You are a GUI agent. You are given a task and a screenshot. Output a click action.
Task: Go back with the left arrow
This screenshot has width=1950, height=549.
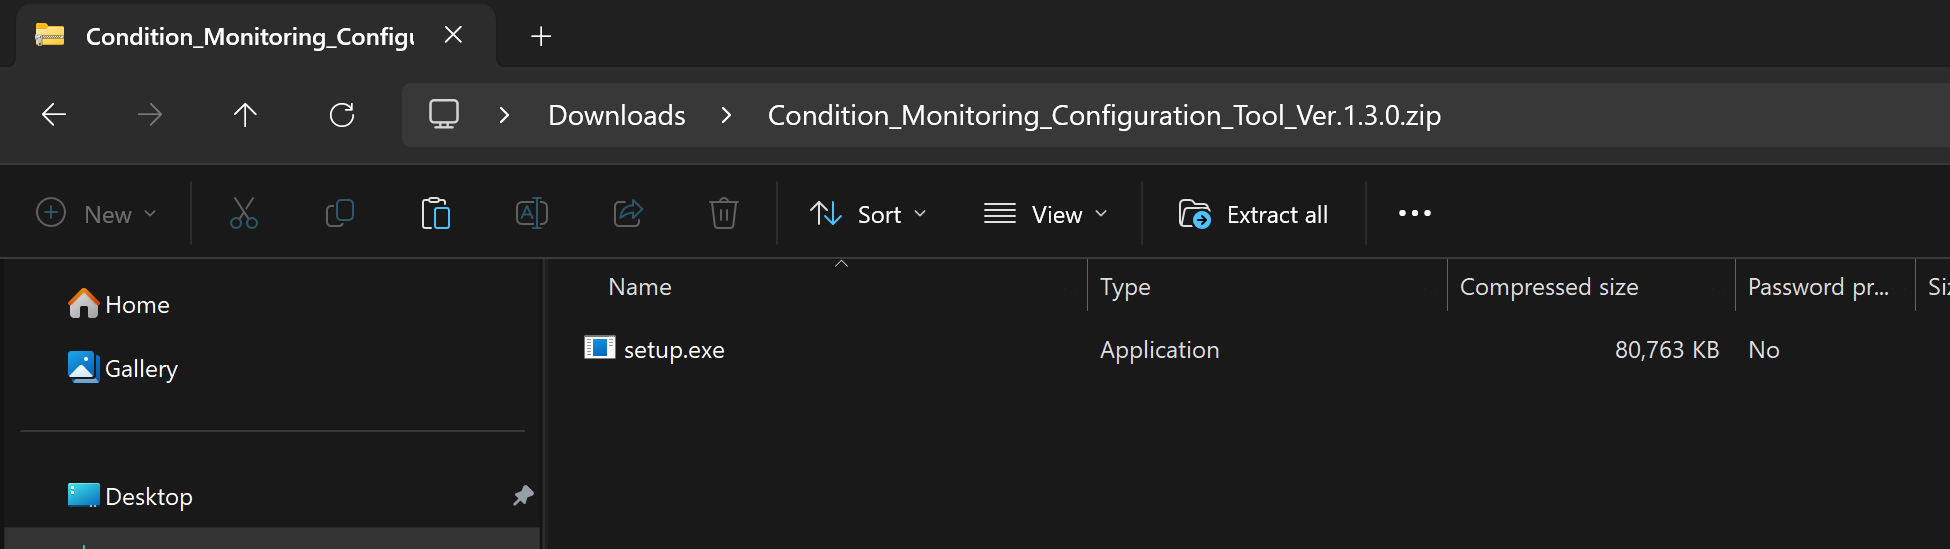[54, 115]
